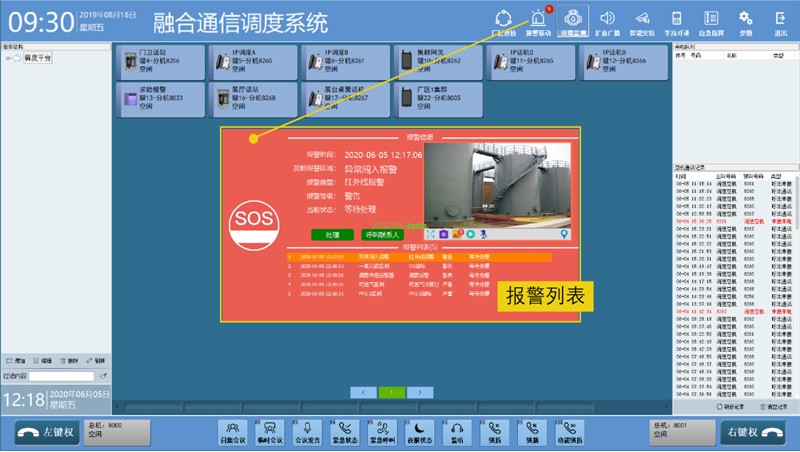Click the fullscreen expand icon under video
This screenshot has width=800, height=452.
pyautogui.click(x=430, y=234)
